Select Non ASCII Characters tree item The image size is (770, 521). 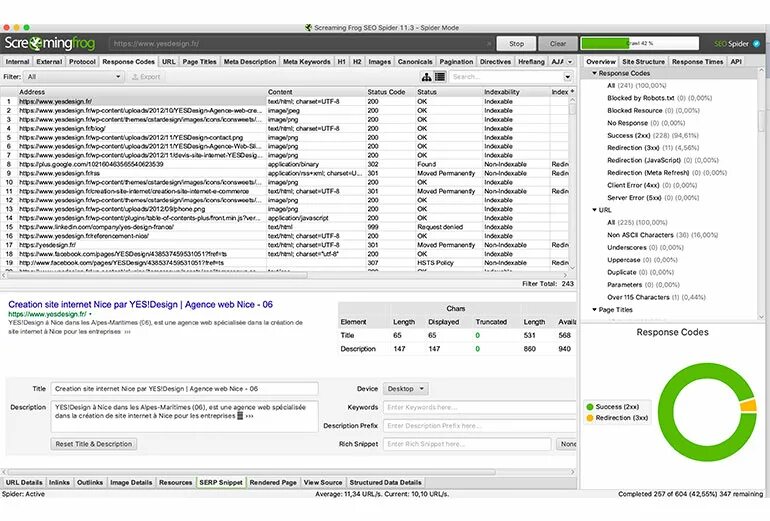pos(662,235)
